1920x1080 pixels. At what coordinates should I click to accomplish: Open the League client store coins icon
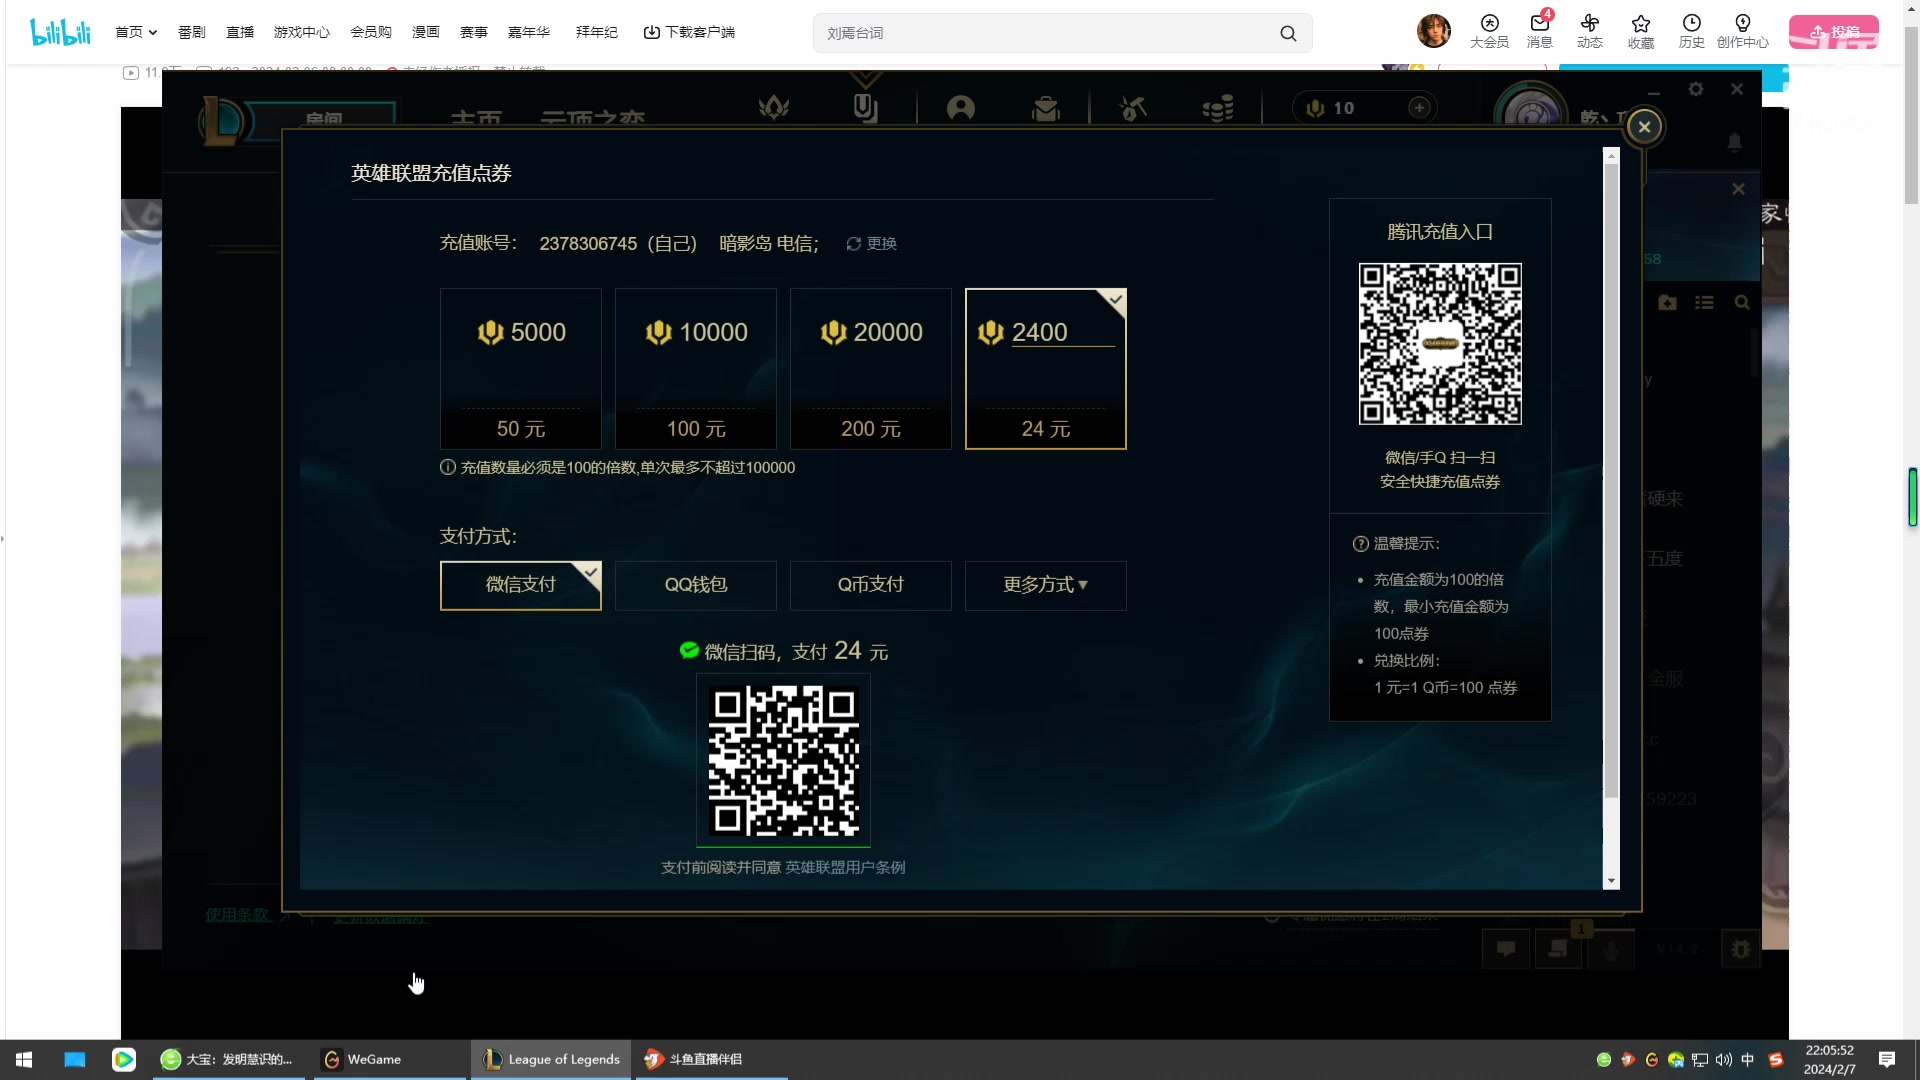[1218, 108]
